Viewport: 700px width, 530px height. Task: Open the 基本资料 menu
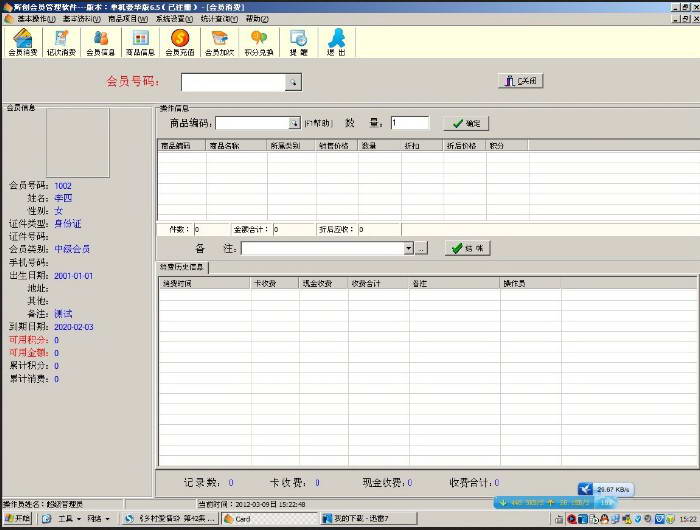(81, 19)
